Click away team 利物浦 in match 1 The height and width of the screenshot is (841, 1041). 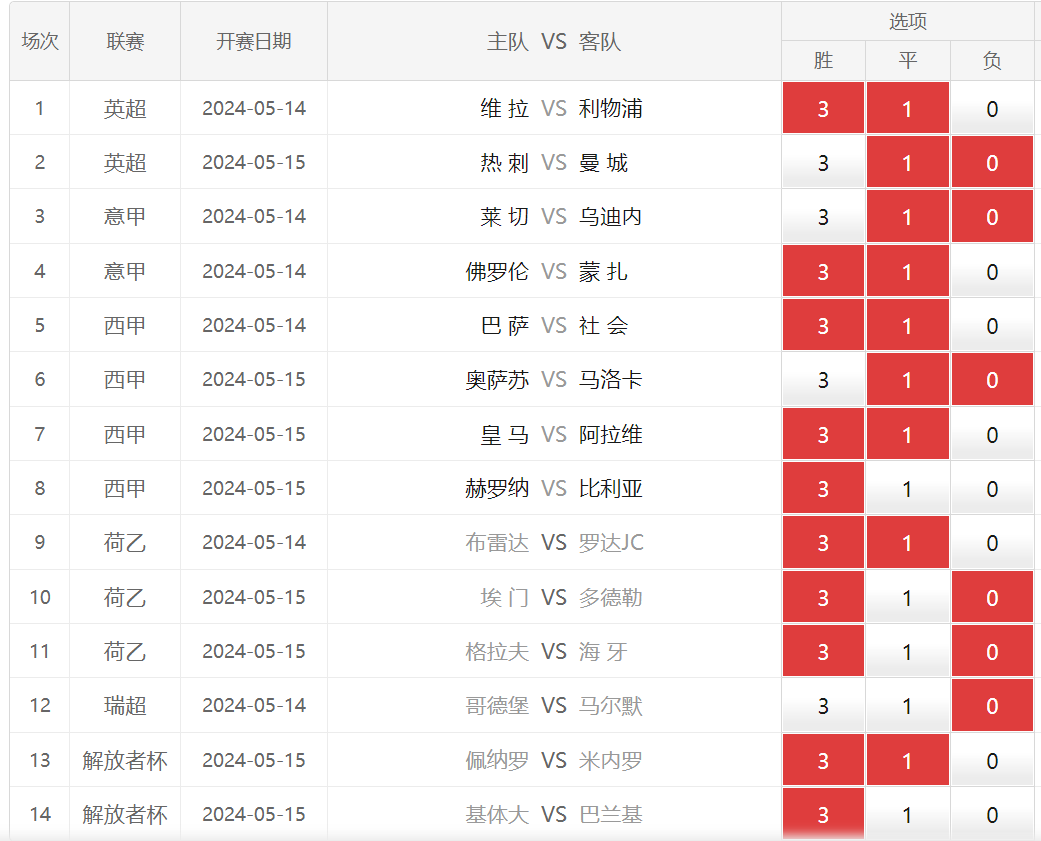tap(610, 108)
